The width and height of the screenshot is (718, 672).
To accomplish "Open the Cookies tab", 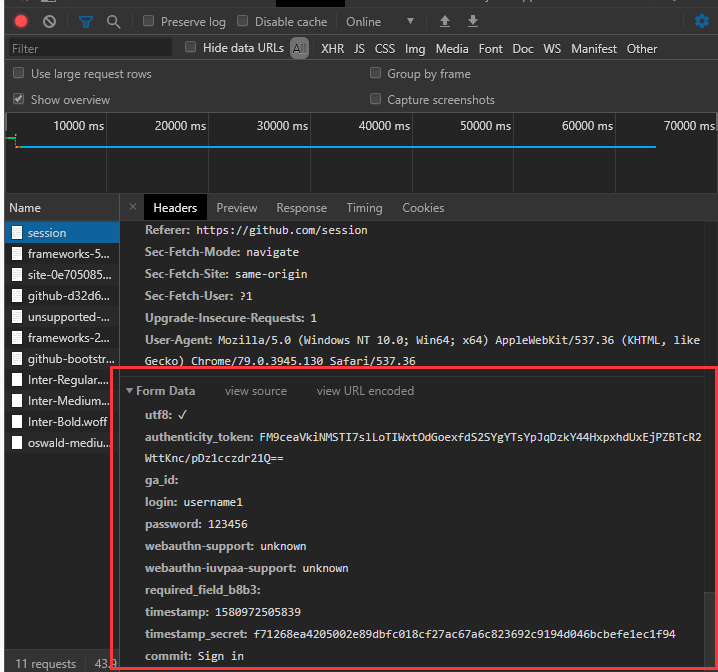I will point(423,208).
